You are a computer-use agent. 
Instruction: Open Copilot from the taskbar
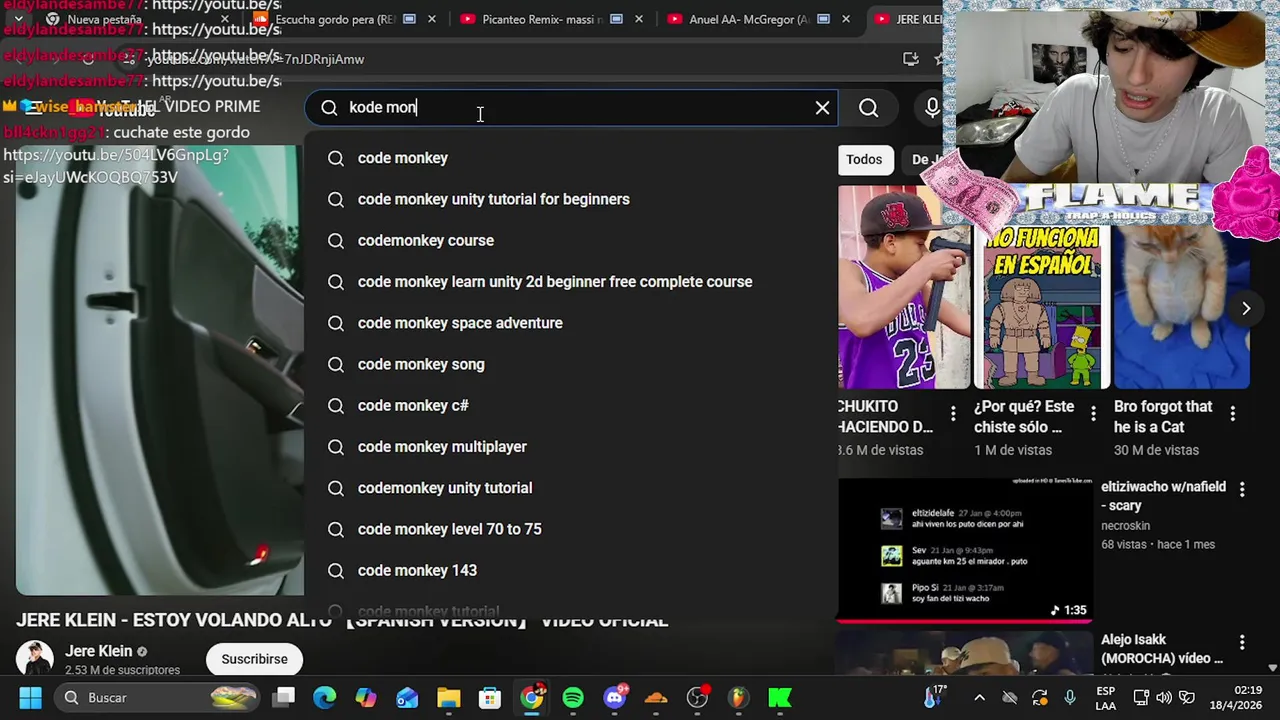pyautogui.click(x=366, y=697)
